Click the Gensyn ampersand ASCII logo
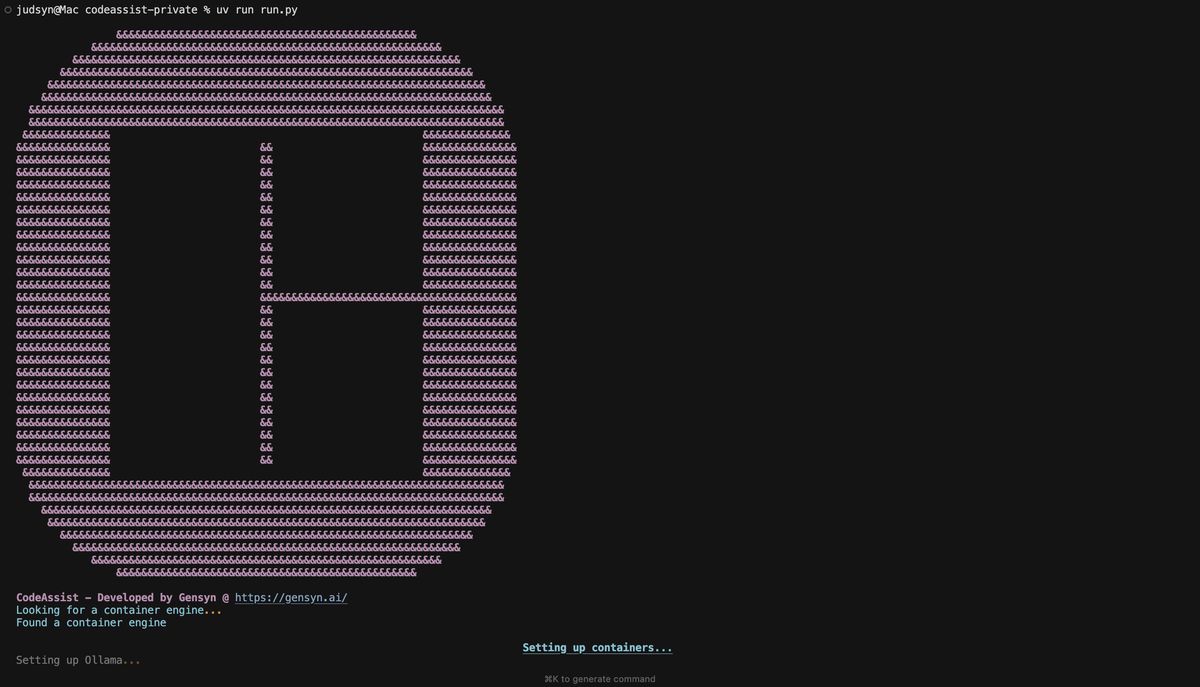Image resolution: width=1200 pixels, height=687 pixels. tap(267, 300)
